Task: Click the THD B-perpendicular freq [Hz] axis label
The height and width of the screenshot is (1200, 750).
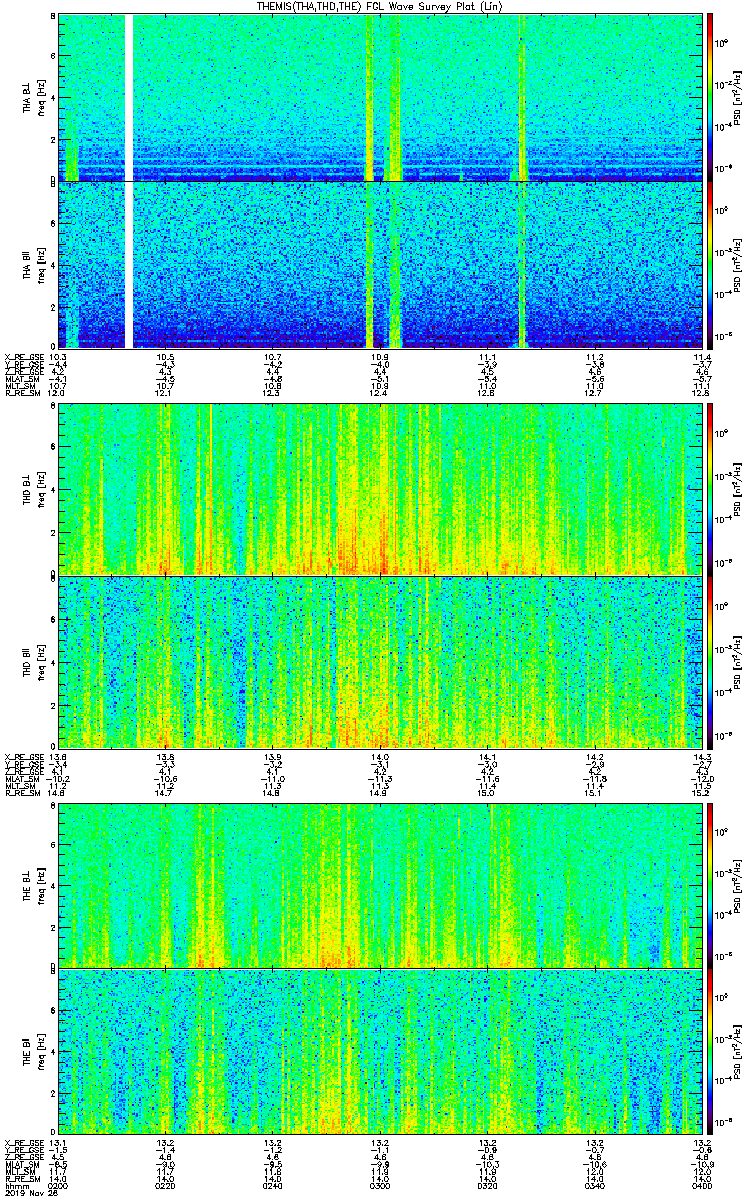Action: (x=41, y=489)
